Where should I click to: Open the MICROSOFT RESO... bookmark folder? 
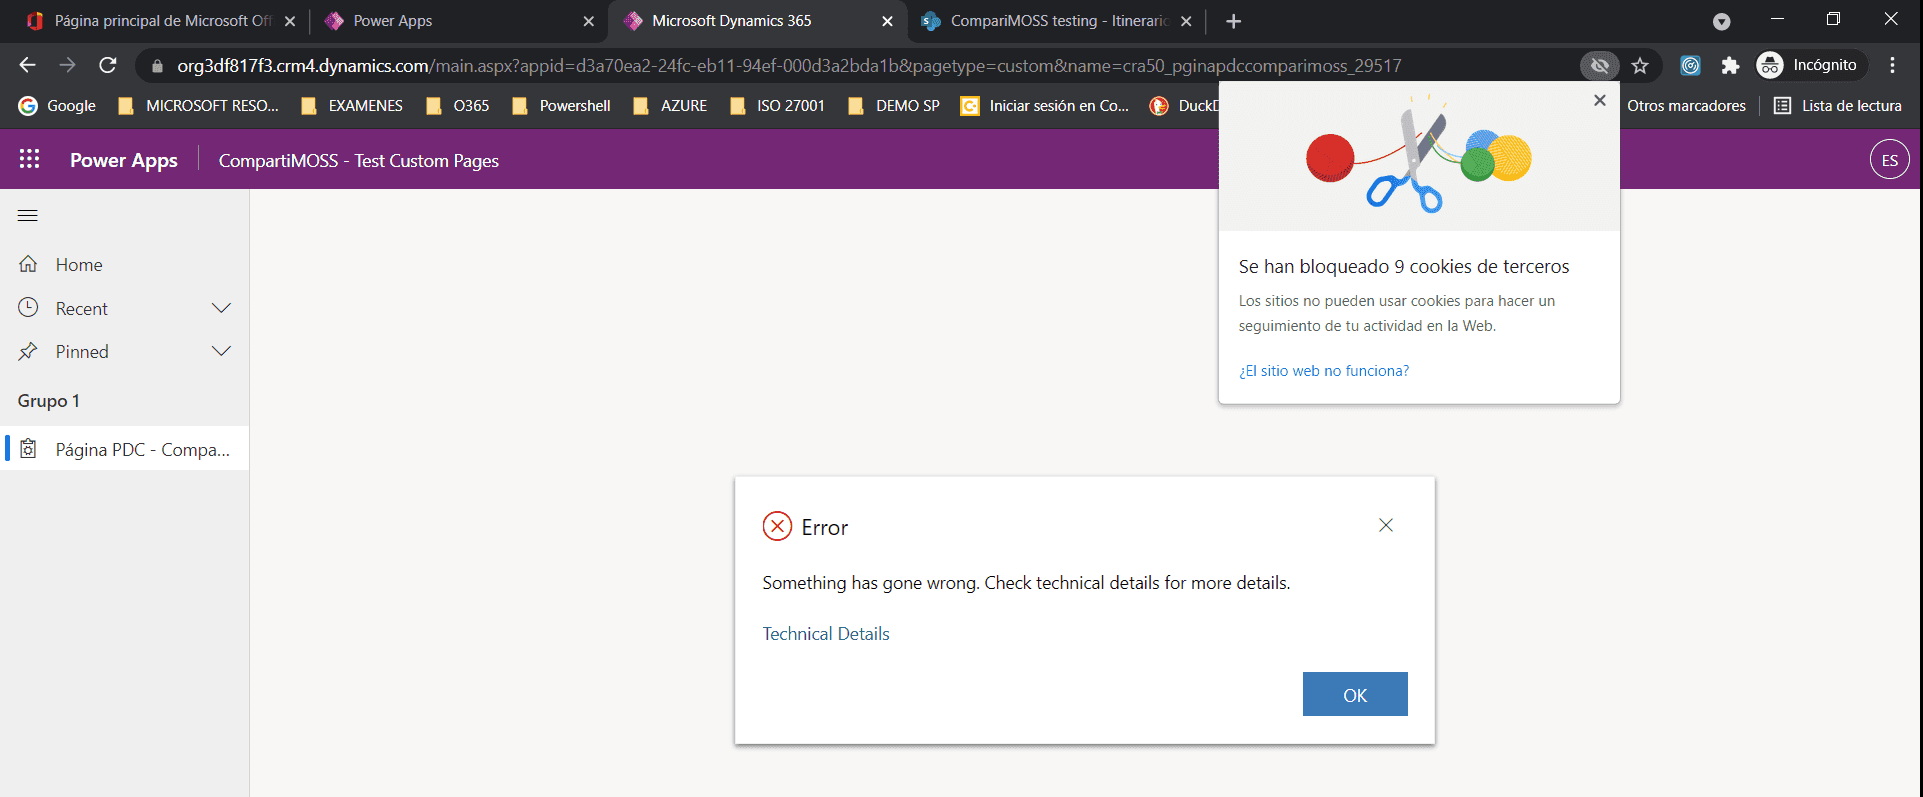pyautogui.click(x=198, y=106)
